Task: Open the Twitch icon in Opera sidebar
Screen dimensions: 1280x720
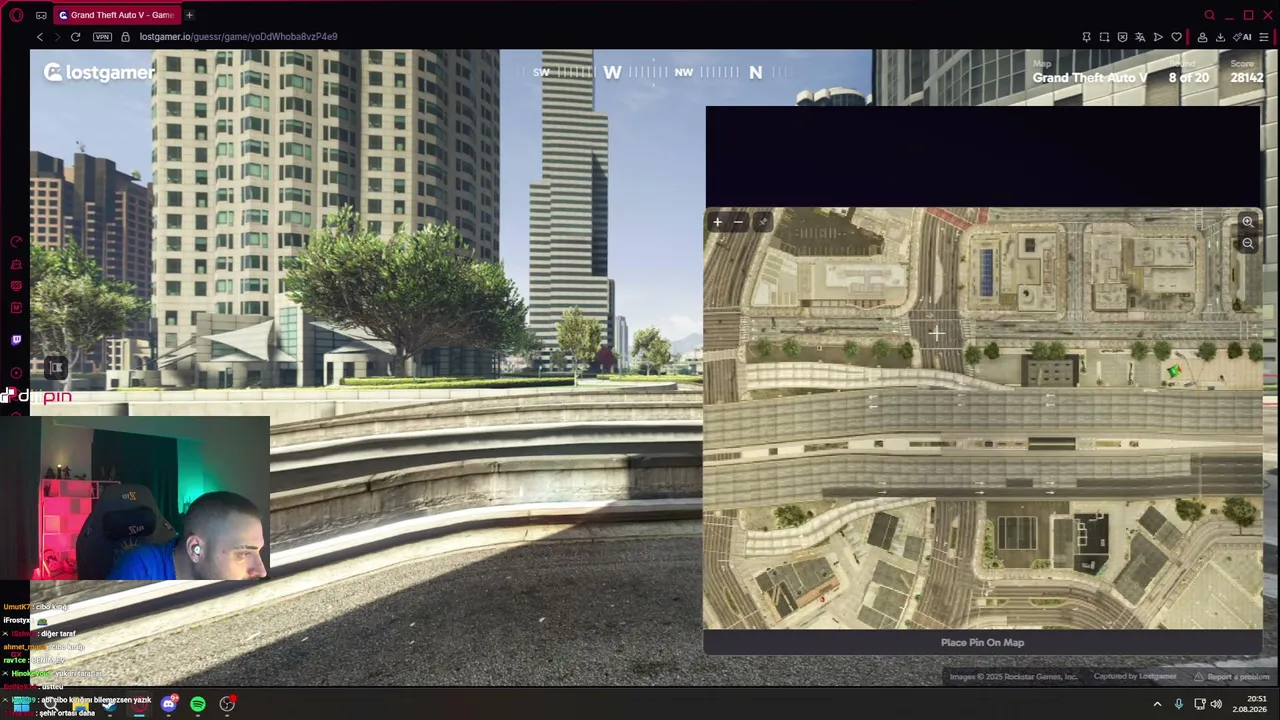Action: pyautogui.click(x=16, y=340)
